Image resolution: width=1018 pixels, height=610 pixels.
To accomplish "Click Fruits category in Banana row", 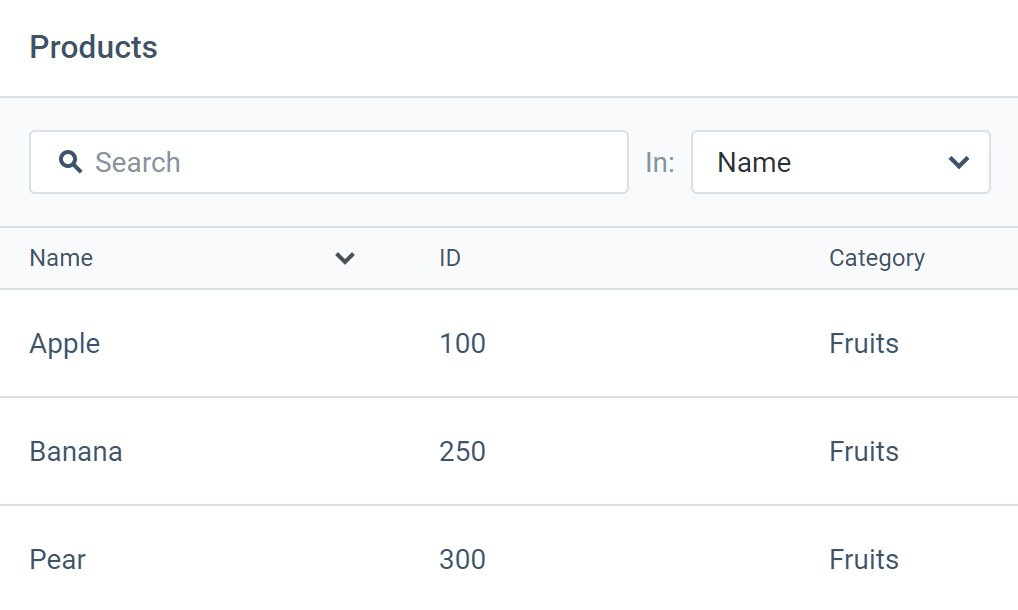I will tap(864, 452).
